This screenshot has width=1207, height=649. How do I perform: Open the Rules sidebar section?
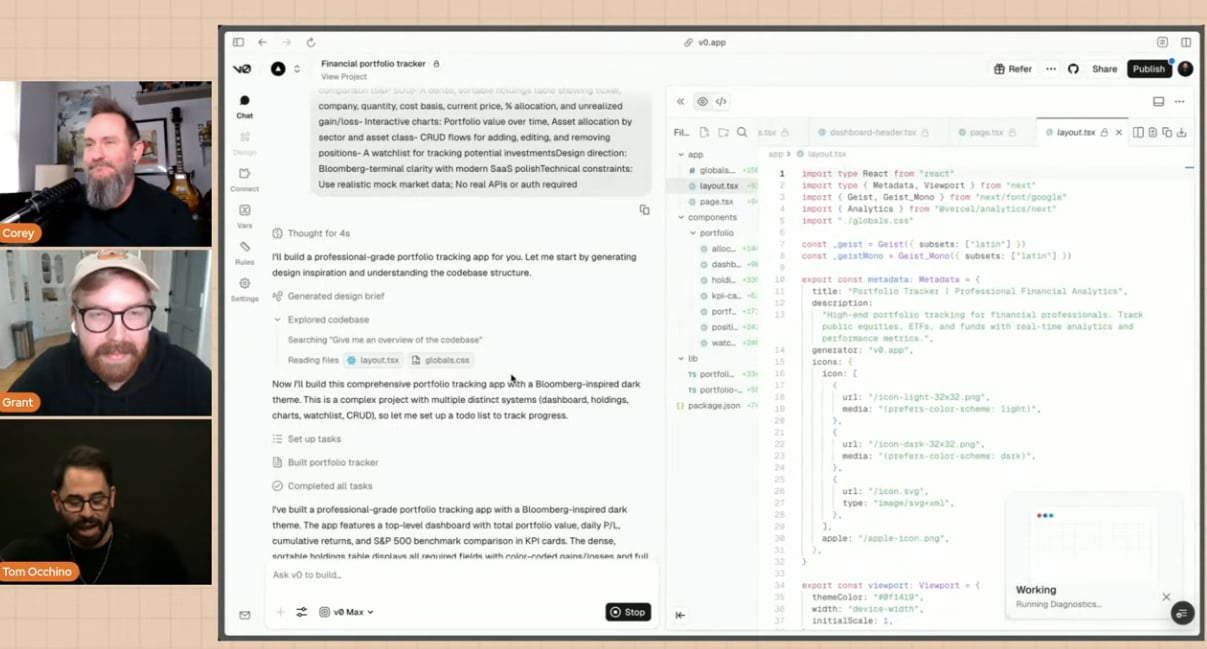click(x=244, y=253)
